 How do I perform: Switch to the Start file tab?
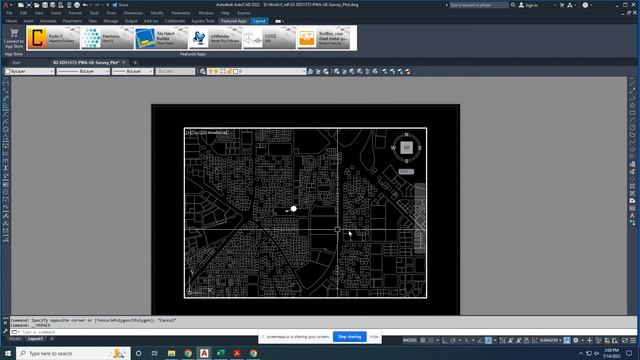[x=16, y=62]
